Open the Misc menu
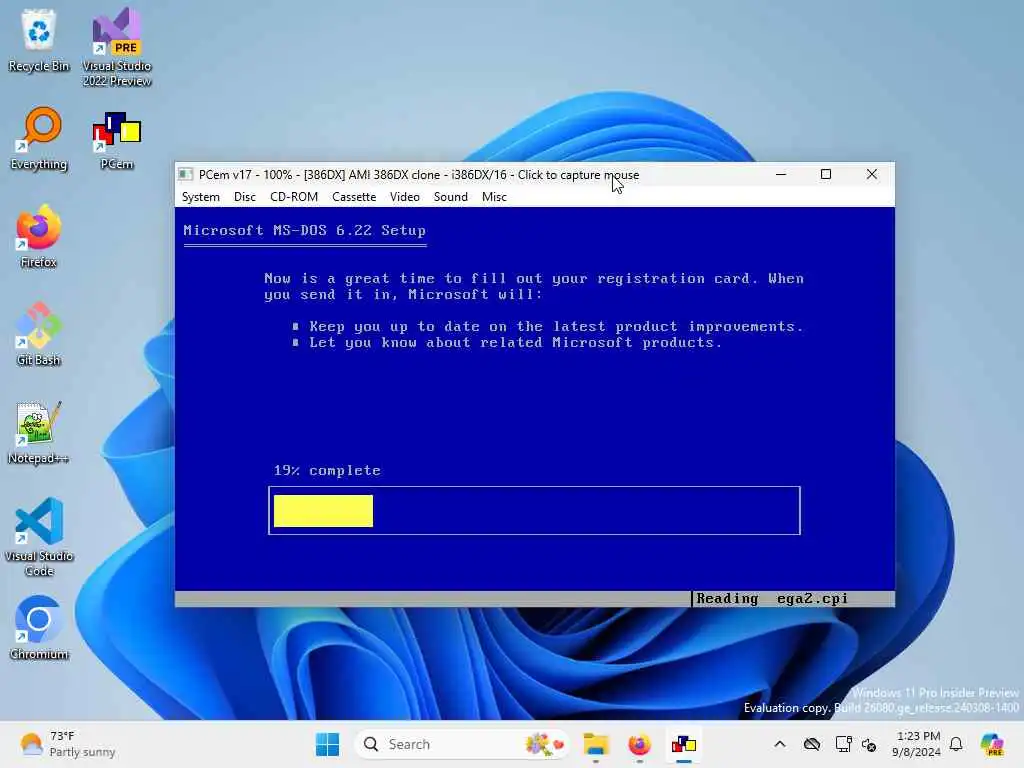The image size is (1024, 768). click(494, 197)
